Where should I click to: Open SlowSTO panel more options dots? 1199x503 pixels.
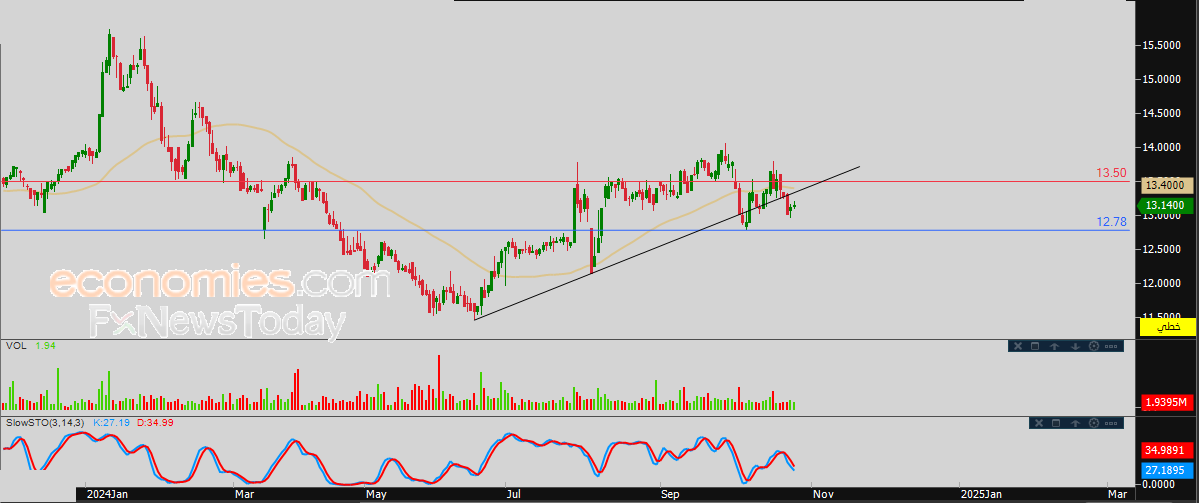1112,423
